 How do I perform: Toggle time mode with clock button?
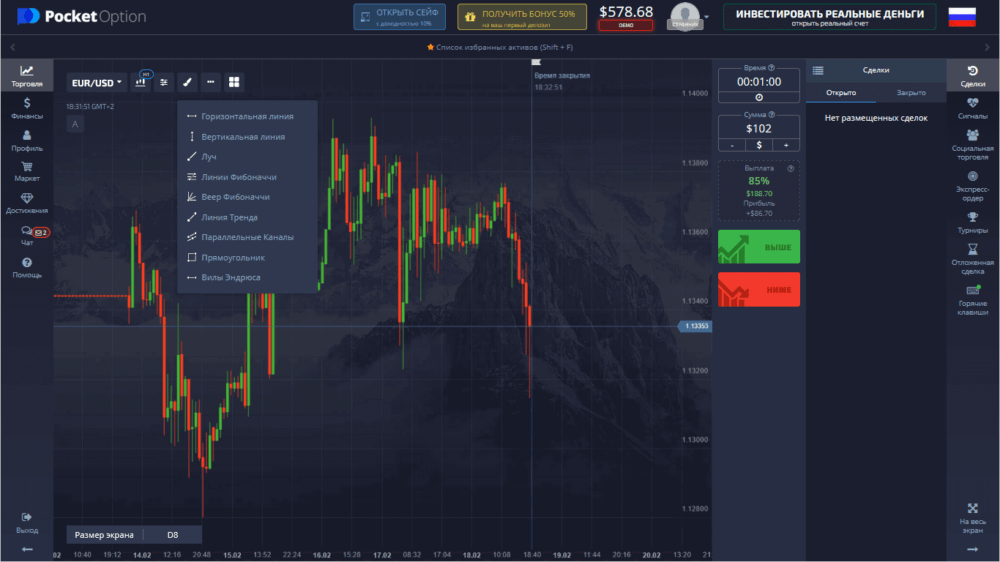(759, 97)
